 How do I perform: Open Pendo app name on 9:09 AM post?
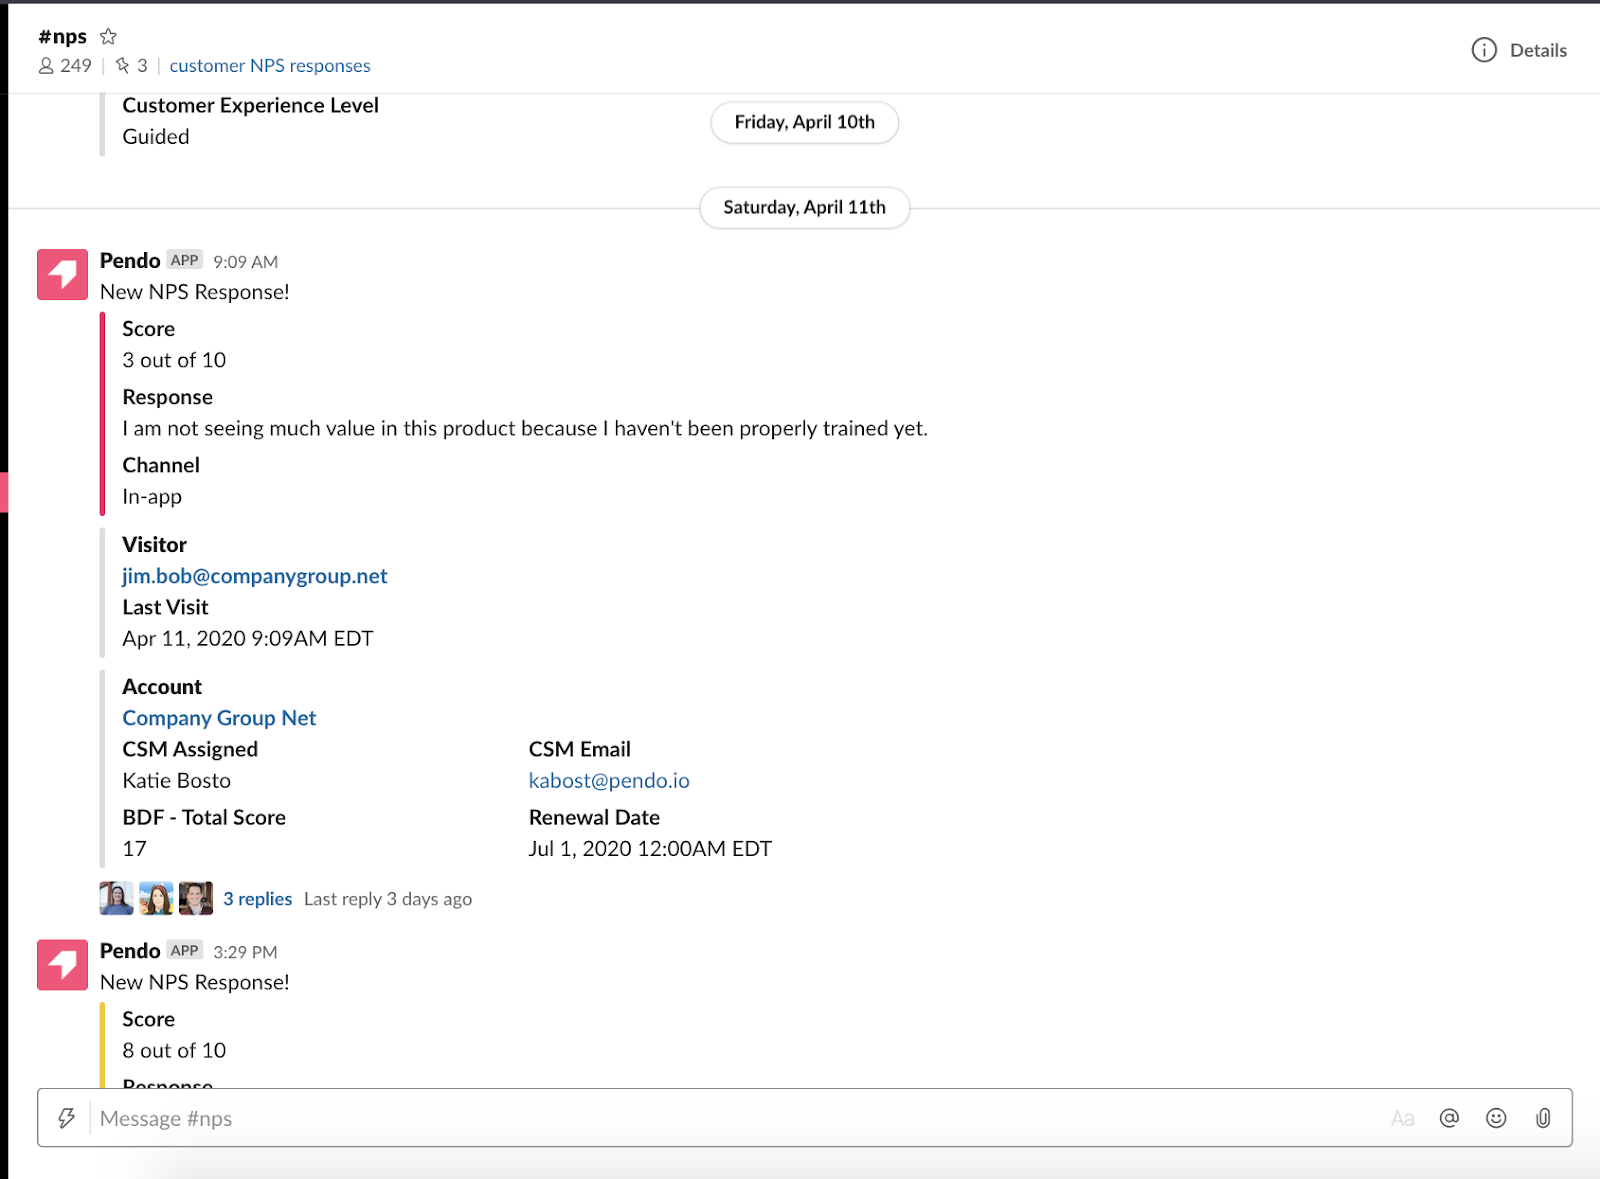130,260
